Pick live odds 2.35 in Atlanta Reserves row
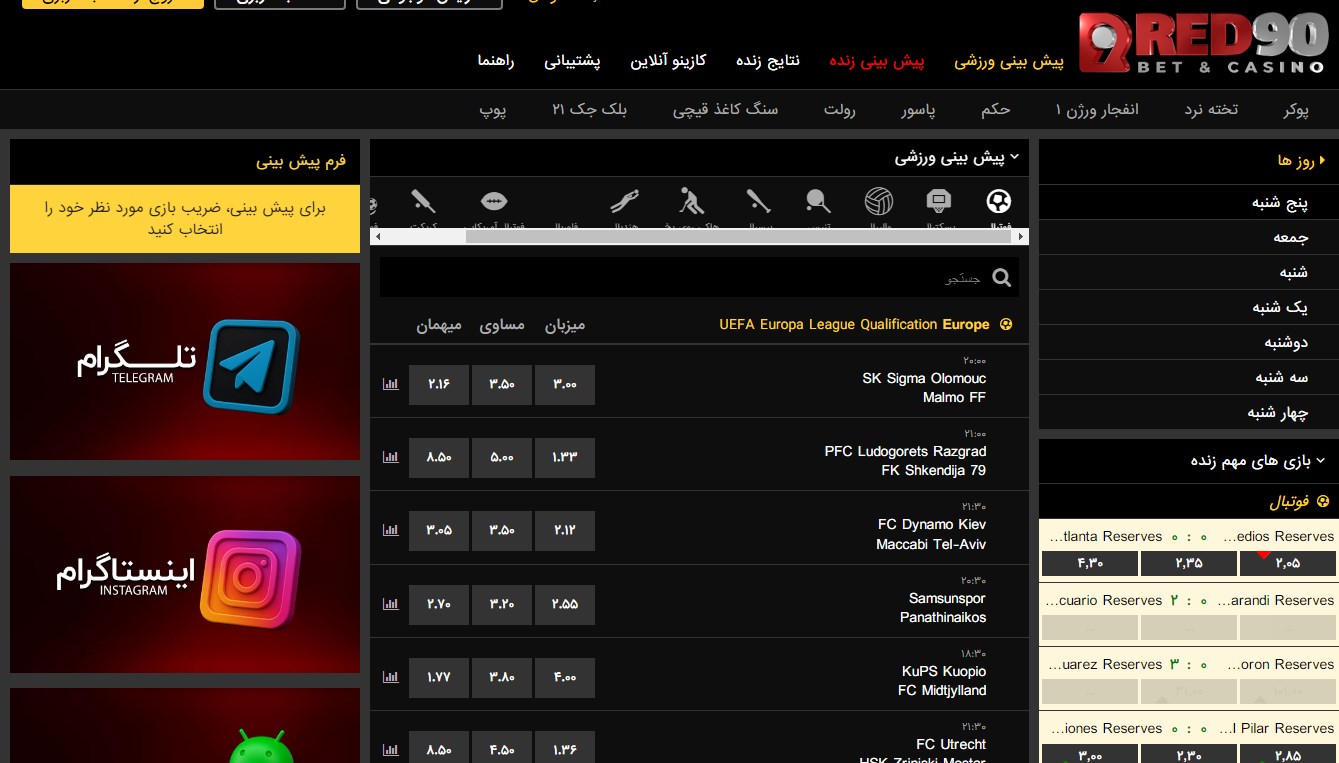 [1189, 564]
